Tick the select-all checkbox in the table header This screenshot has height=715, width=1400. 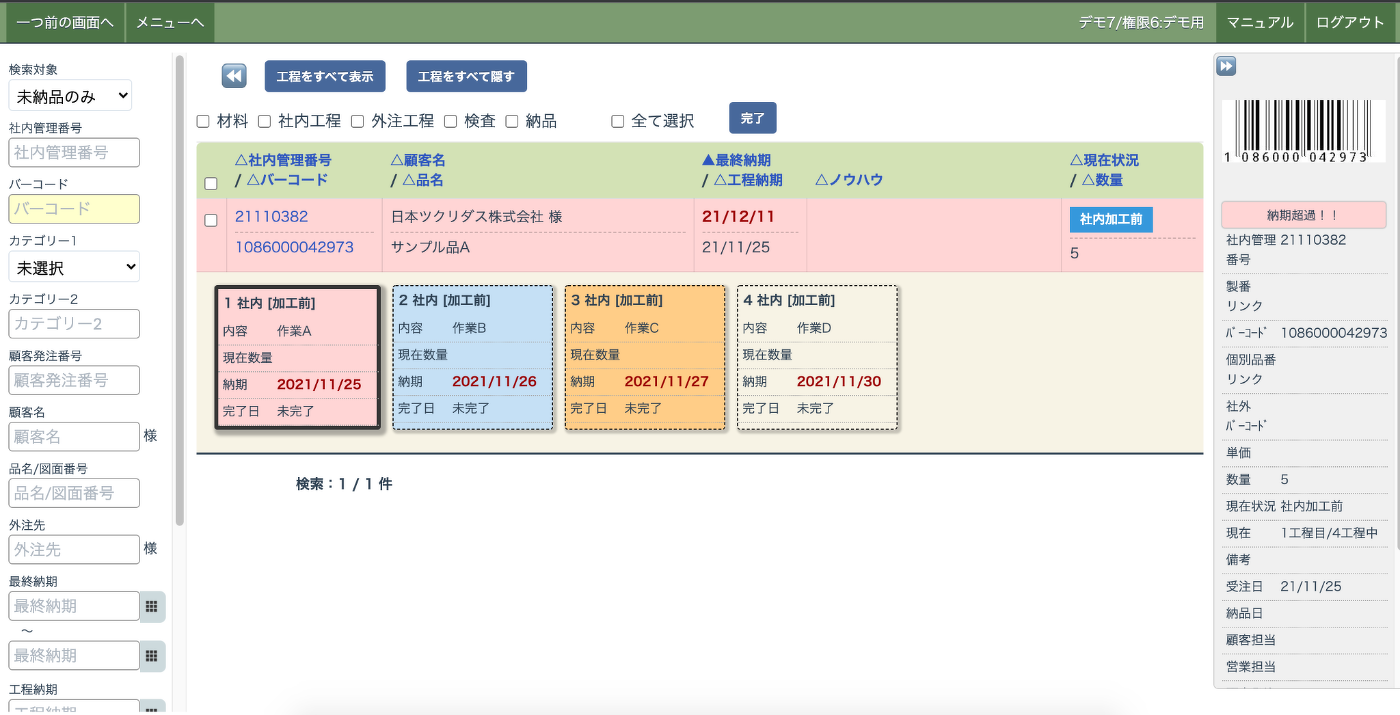coord(211,183)
